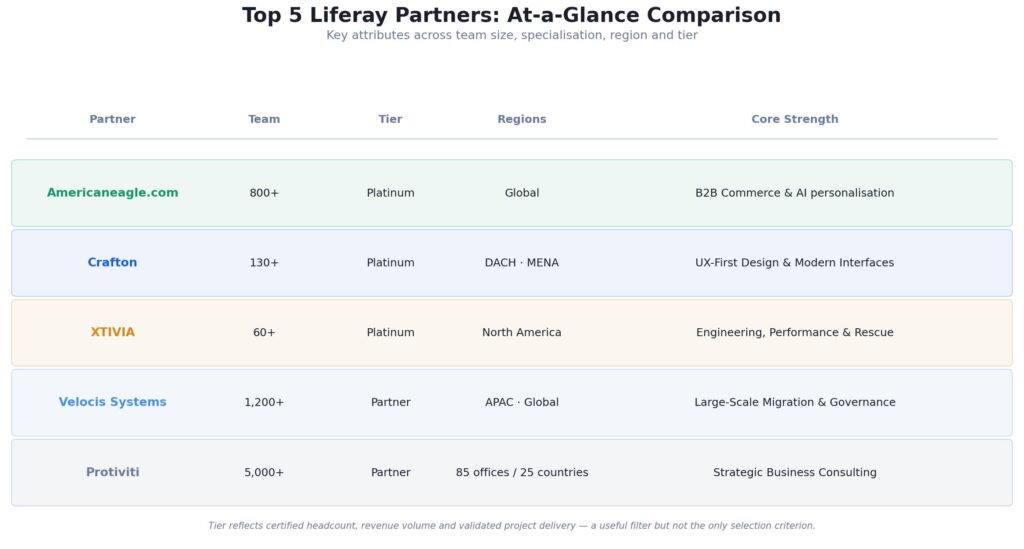Select the 'XTIVIA' partner name
The image size is (1024, 549).
pos(112,332)
